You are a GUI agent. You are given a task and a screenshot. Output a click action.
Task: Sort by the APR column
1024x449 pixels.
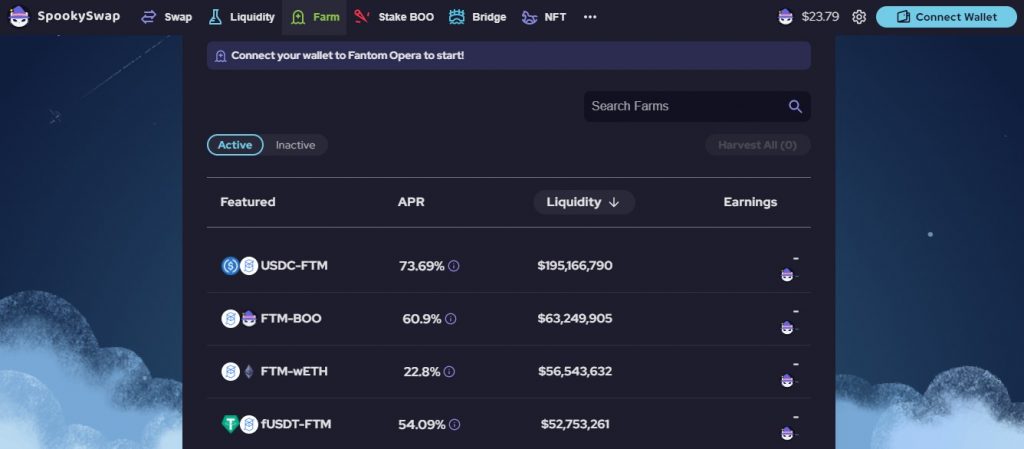tap(411, 202)
